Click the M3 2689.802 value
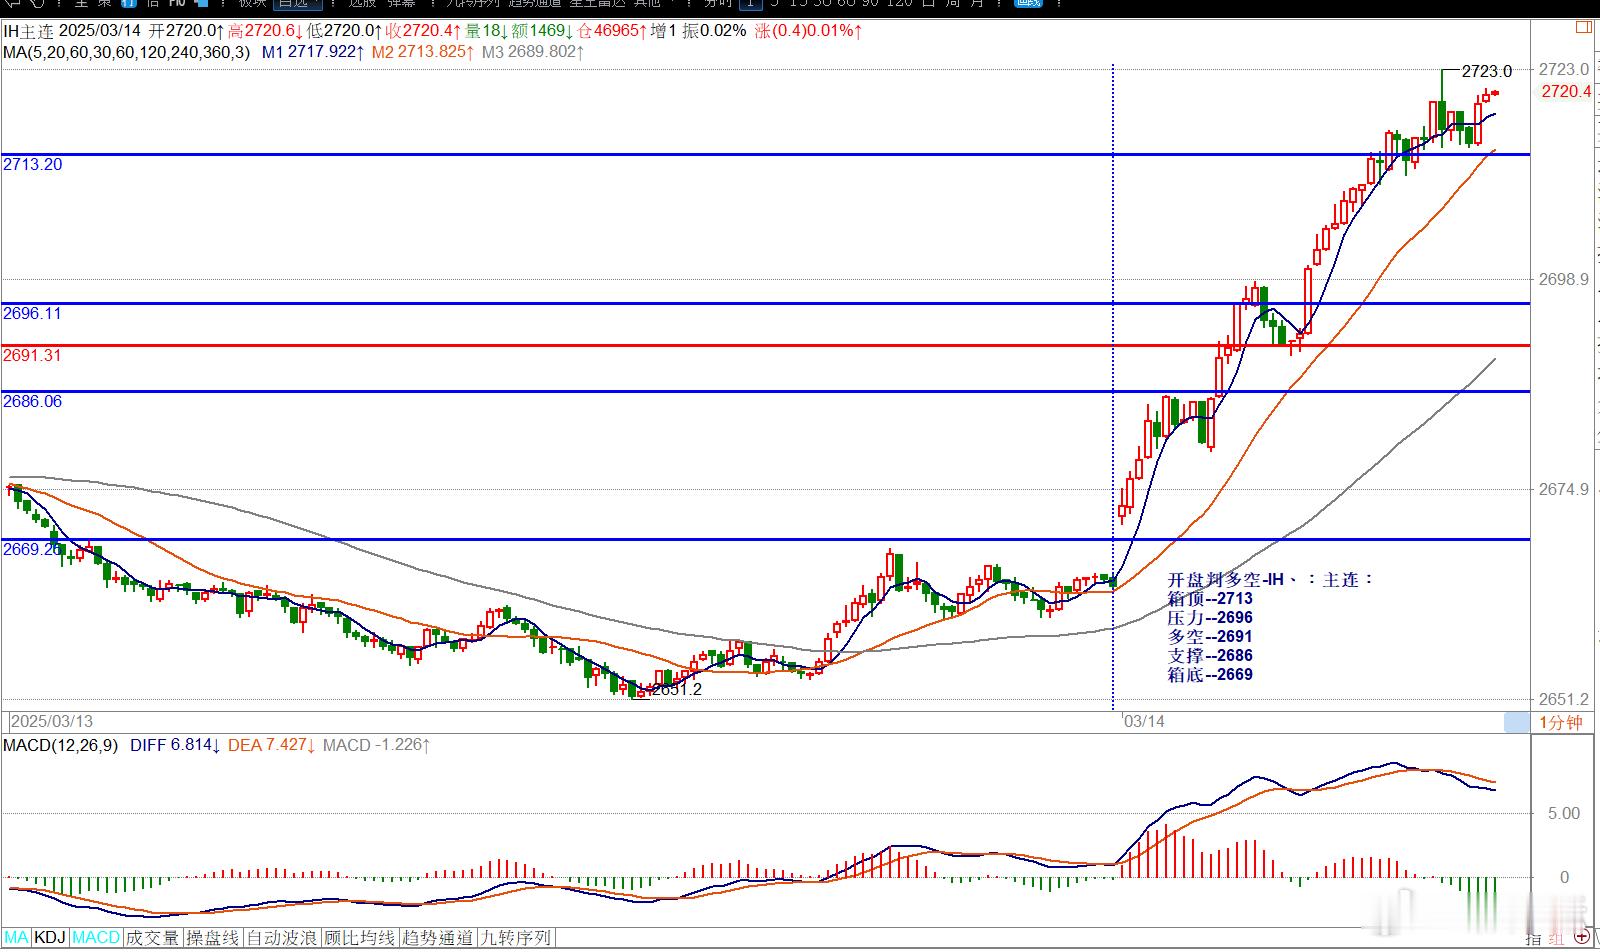The image size is (1600, 952). pyautogui.click(x=532, y=51)
